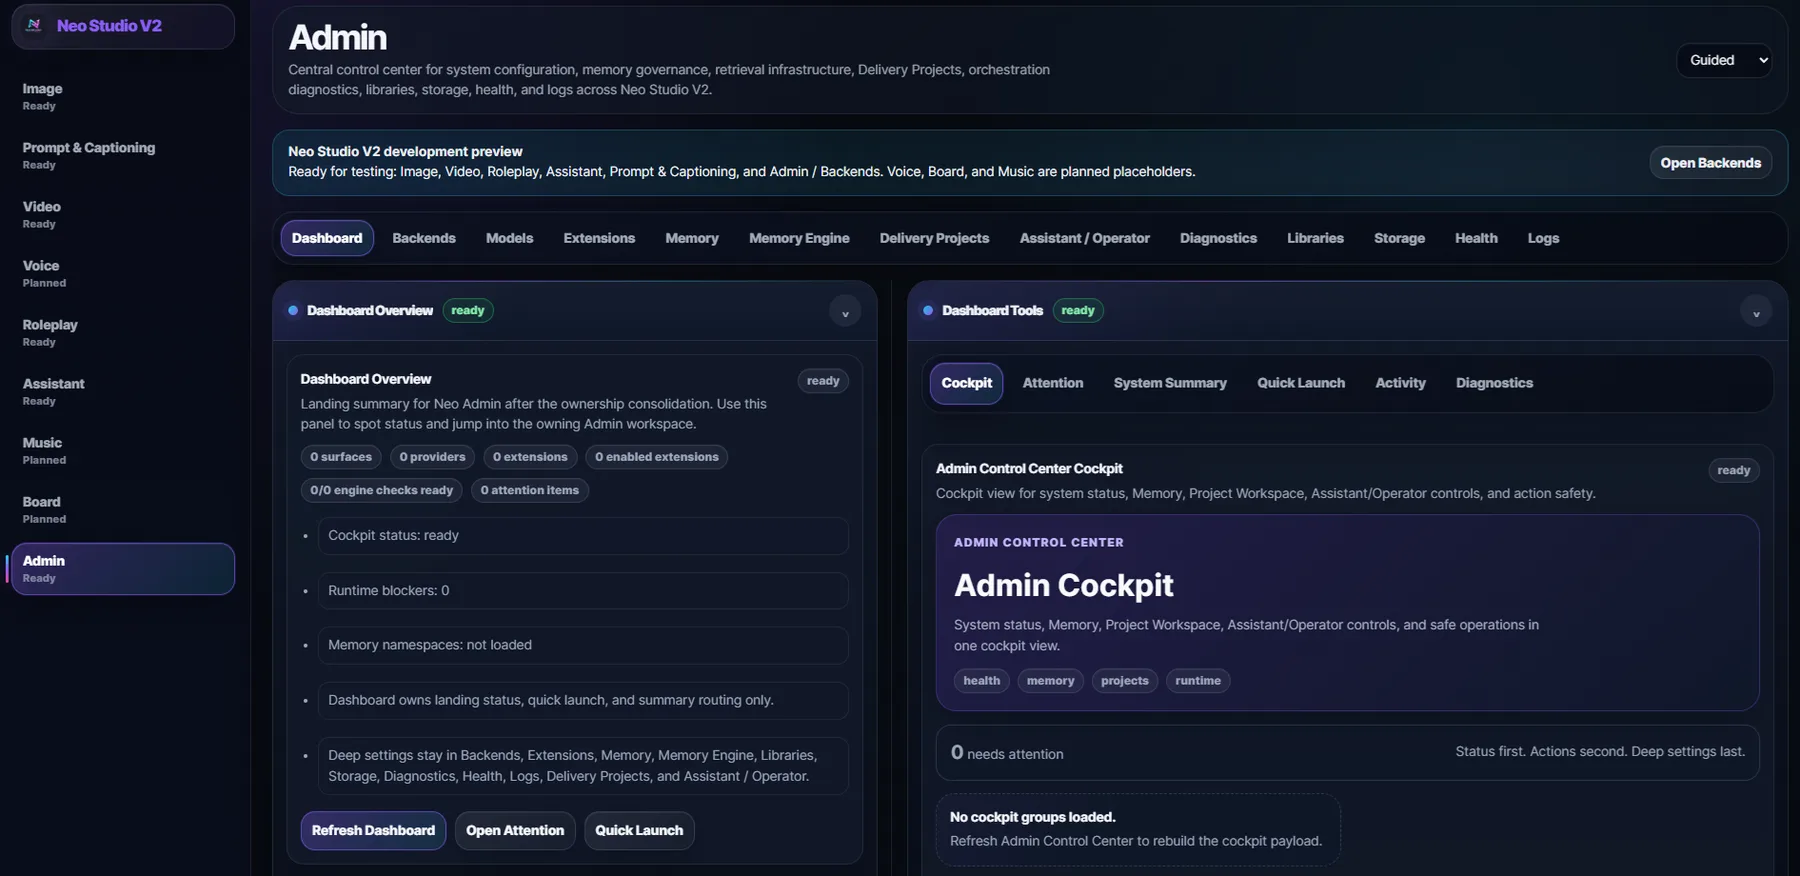Image resolution: width=1800 pixels, height=876 pixels.
Task: Click the Refresh Dashboard button
Action: tap(373, 830)
